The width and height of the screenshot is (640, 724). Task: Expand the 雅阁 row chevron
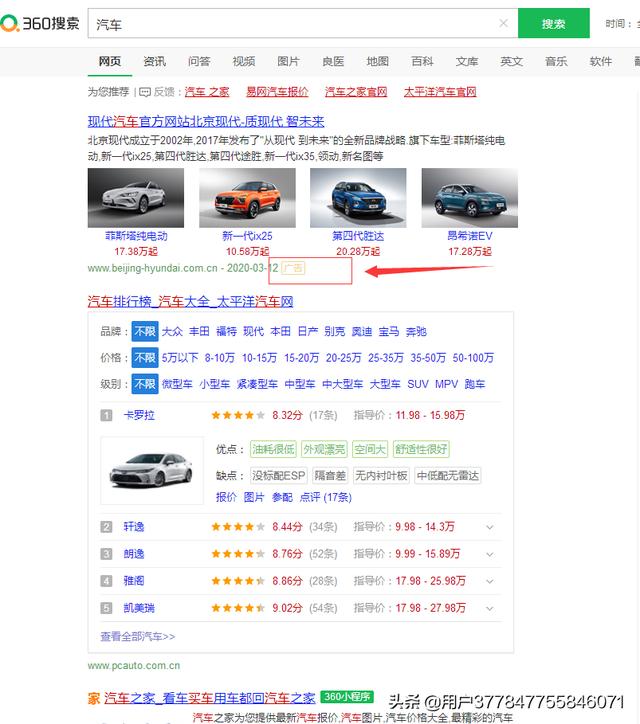tap(490, 581)
